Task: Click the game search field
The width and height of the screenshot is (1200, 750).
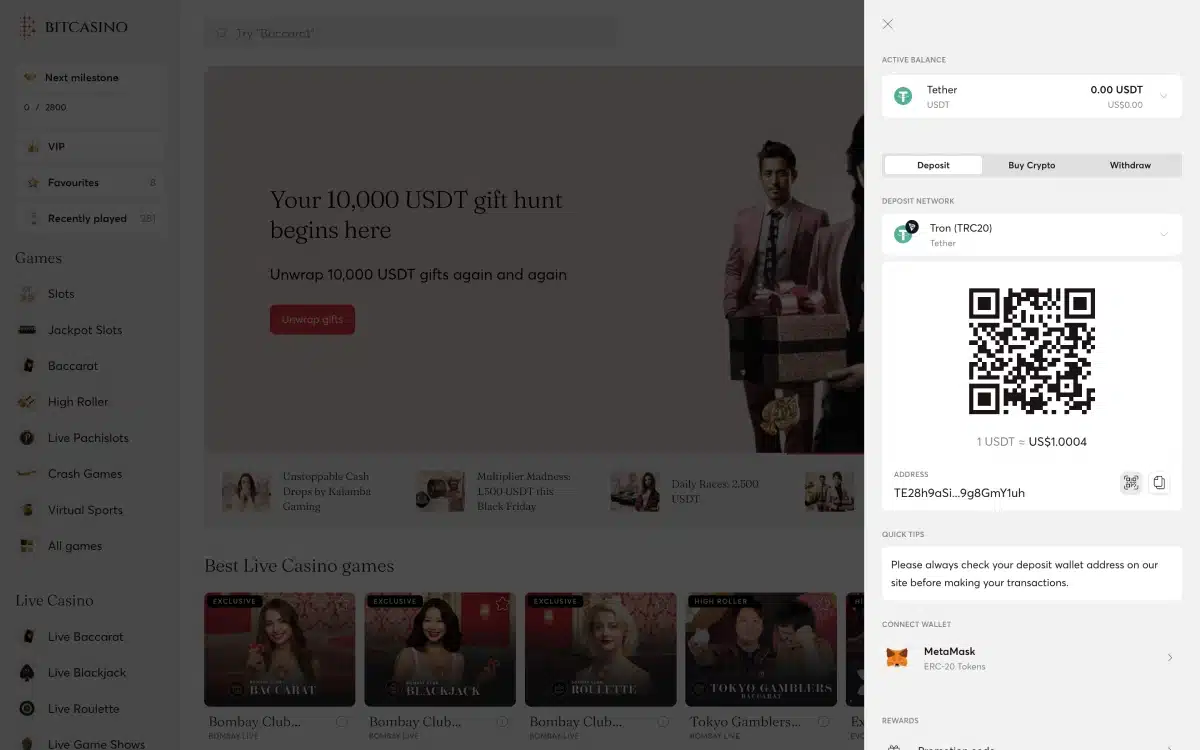Action: (x=410, y=33)
